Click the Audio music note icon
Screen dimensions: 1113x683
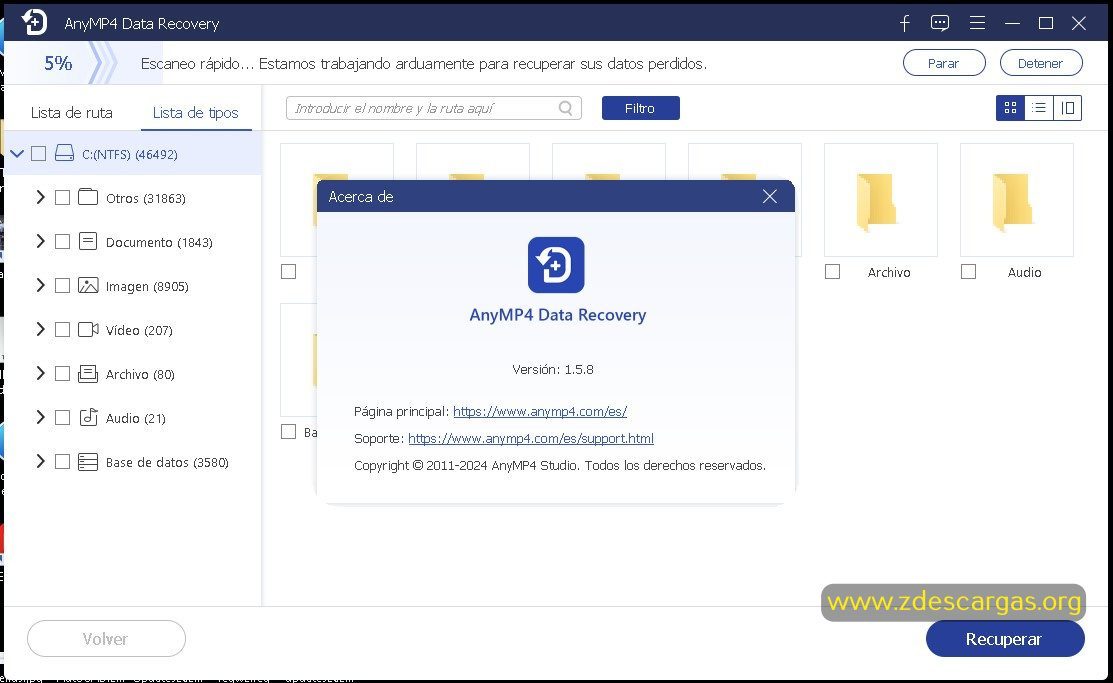[88, 417]
